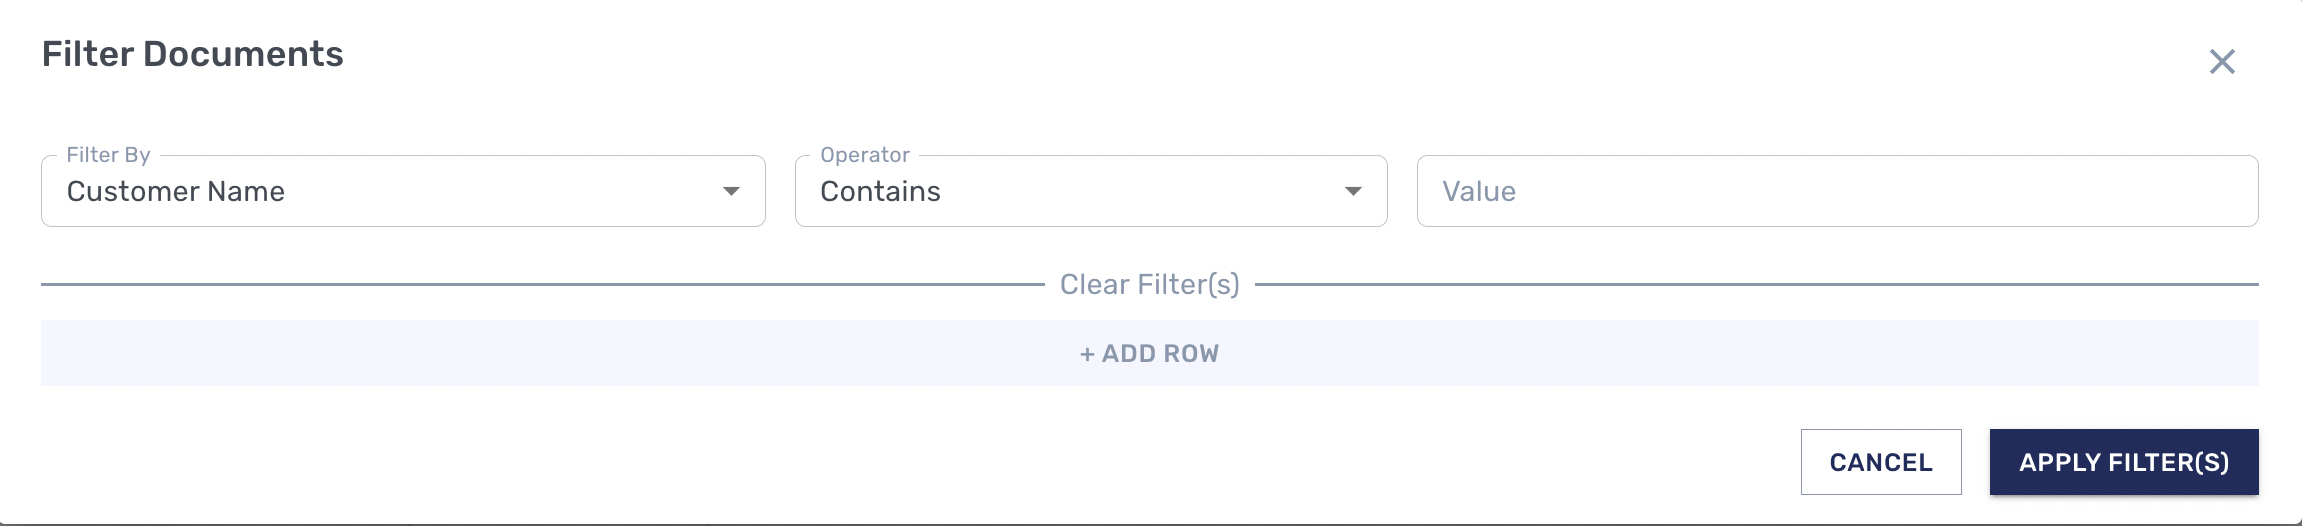Click the Filter Documents heading

click(x=193, y=54)
